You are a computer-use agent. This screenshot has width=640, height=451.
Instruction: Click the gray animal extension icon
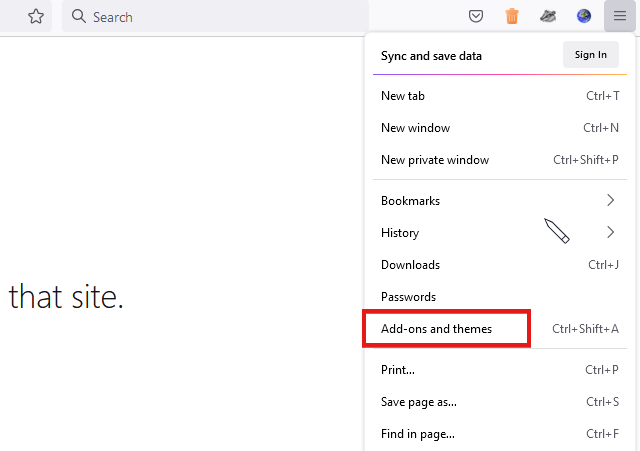[548, 16]
